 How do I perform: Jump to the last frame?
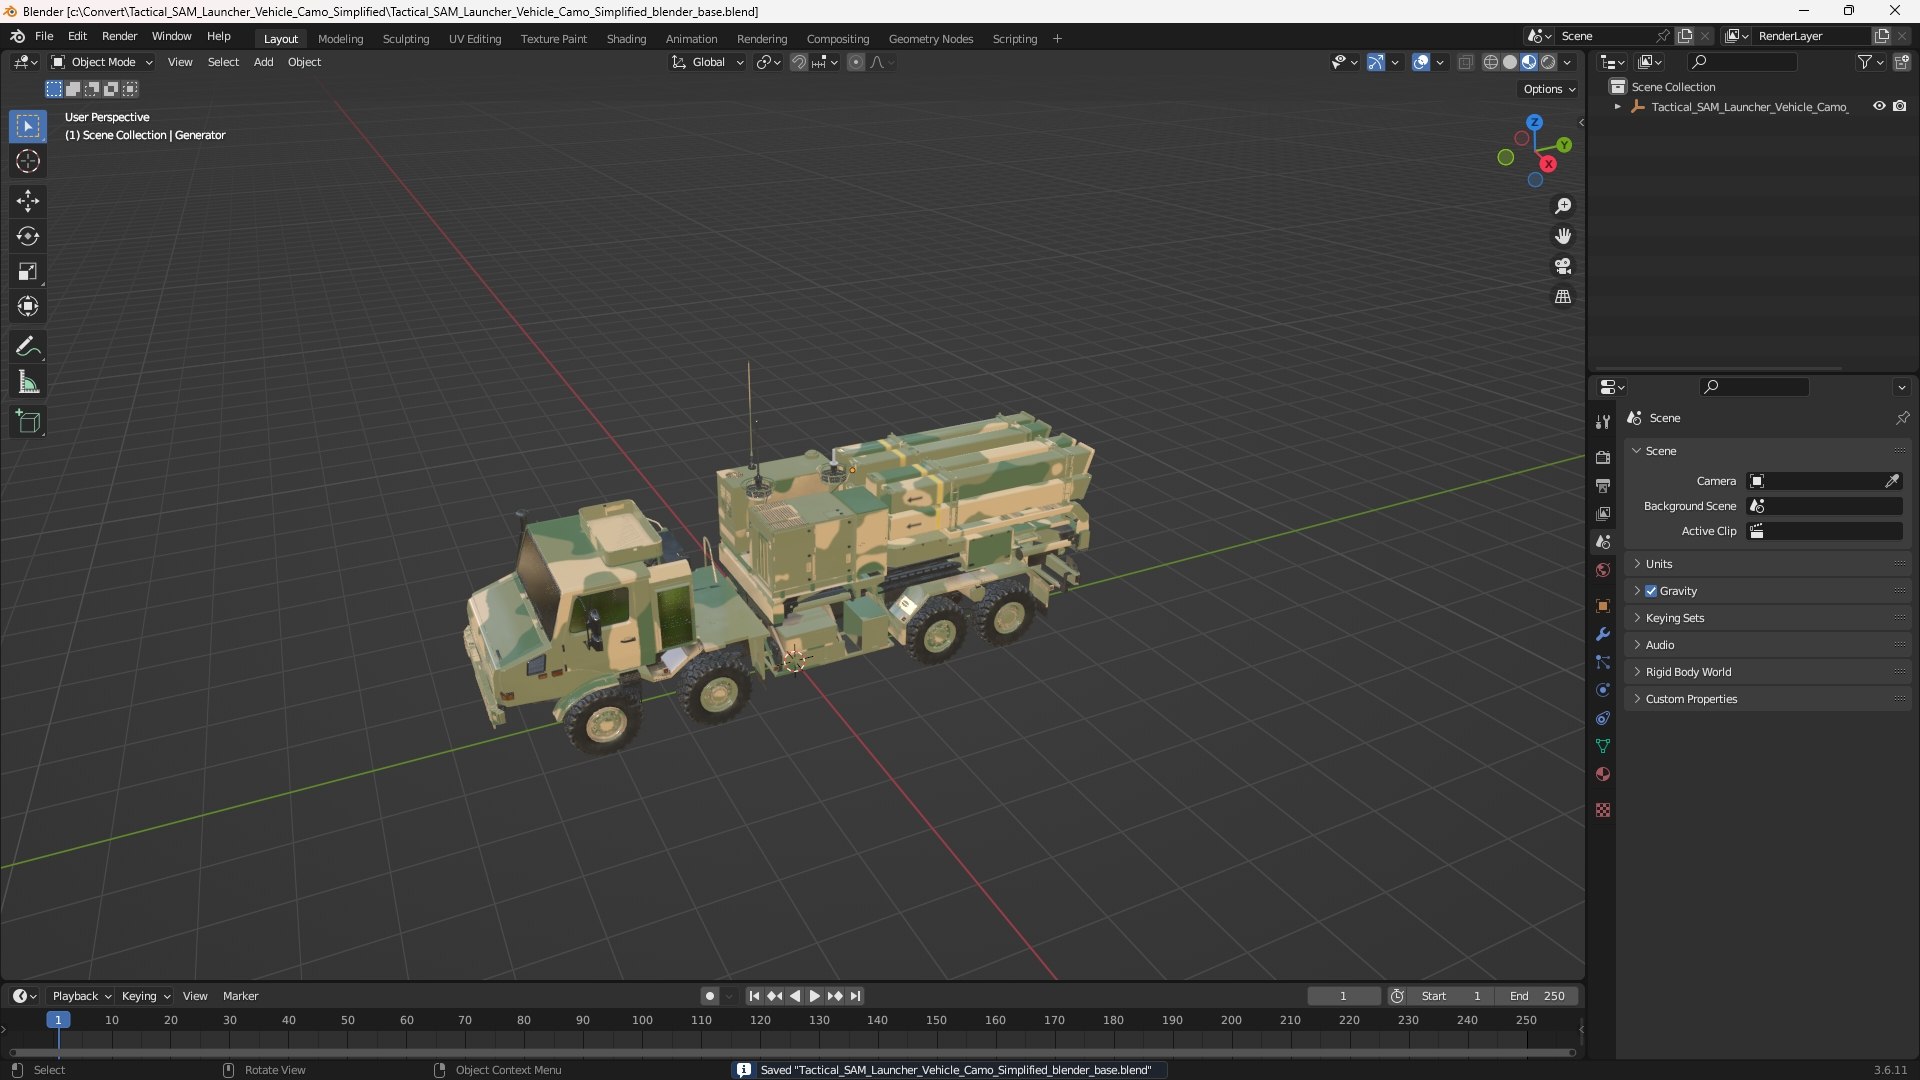click(855, 996)
